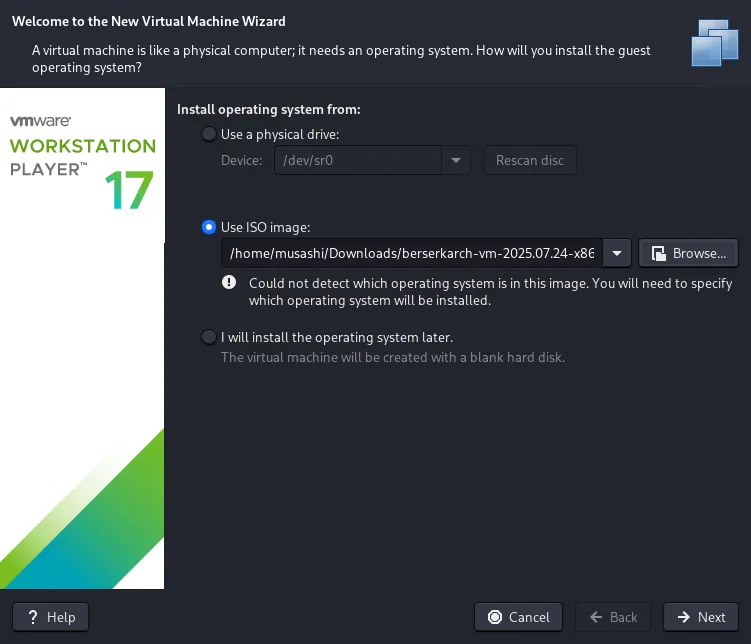The height and width of the screenshot is (644, 751).
Task: Click the virtual machine wizard icon
Action: [715, 43]
